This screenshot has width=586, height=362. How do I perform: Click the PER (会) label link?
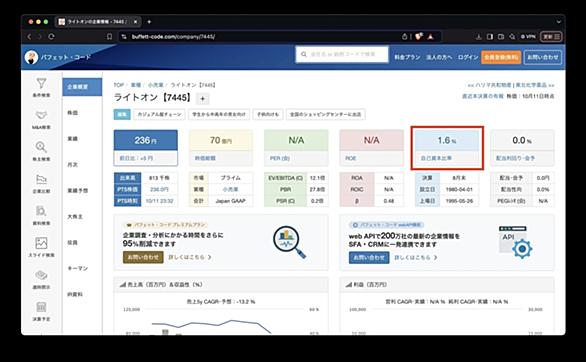[280, 158]
